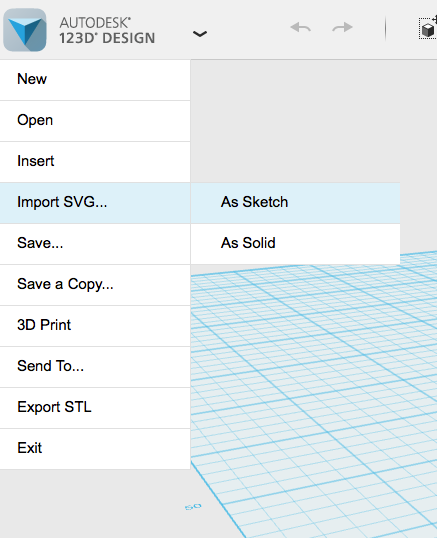
Task: Choose Open from the menu
Action: 95,121
